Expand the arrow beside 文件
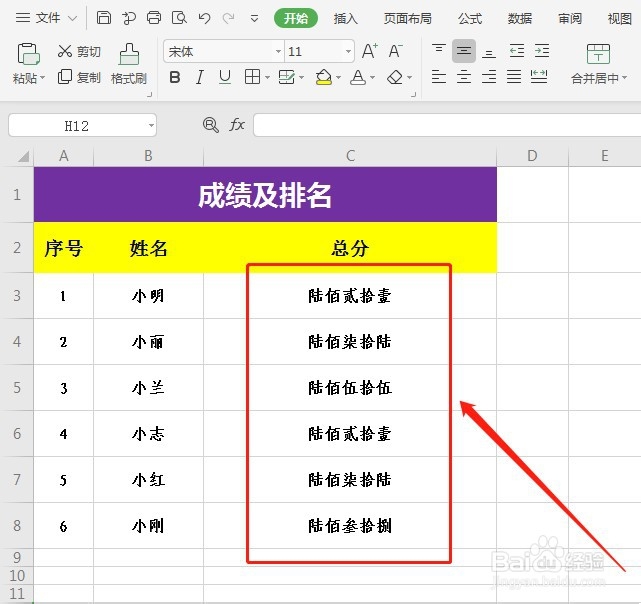Image resolution: width=641 pixels, height=604 pixels. 72,18
